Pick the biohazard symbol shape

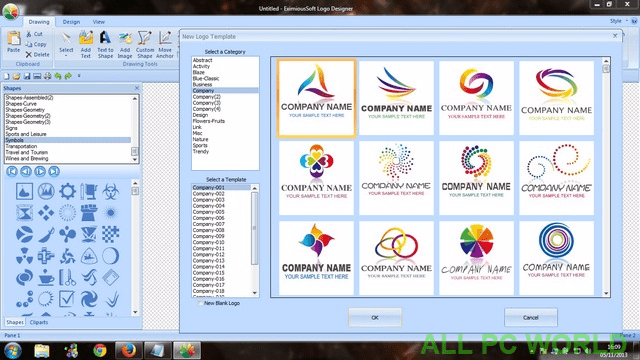pos(111,191)
